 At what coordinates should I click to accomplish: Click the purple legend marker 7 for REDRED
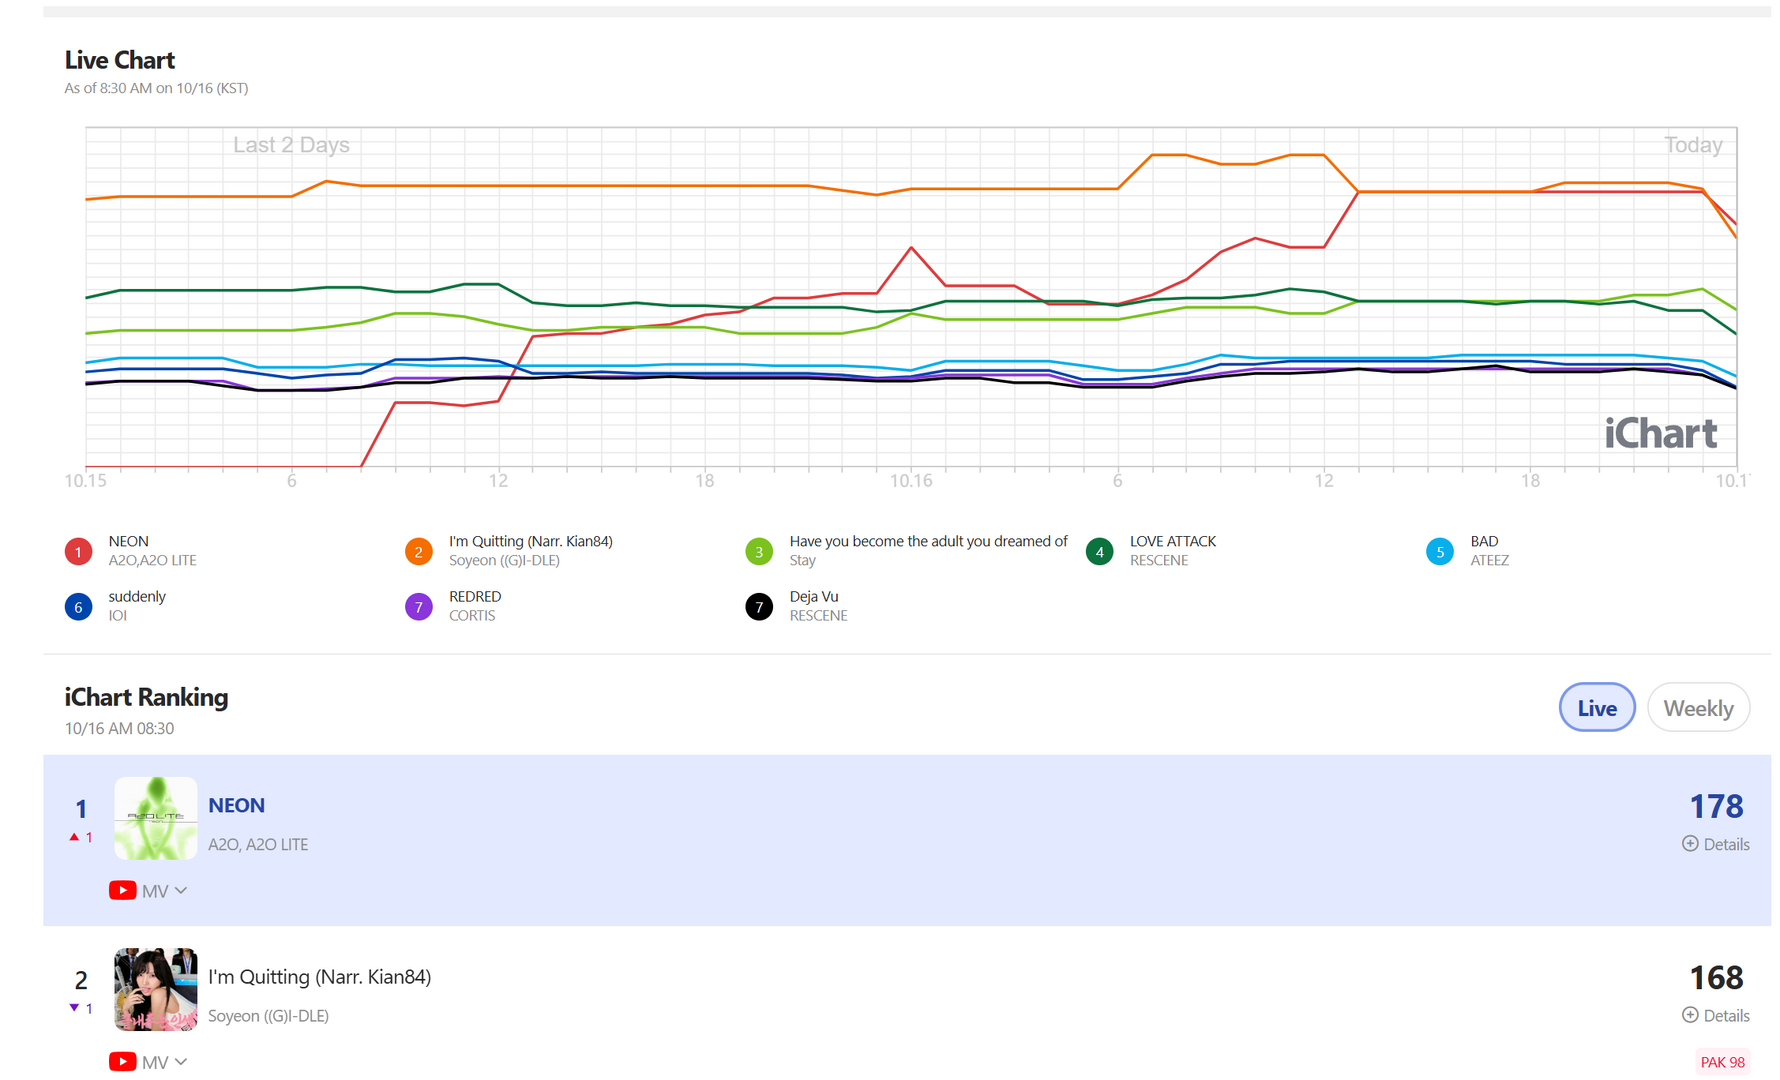click(419, 607)
